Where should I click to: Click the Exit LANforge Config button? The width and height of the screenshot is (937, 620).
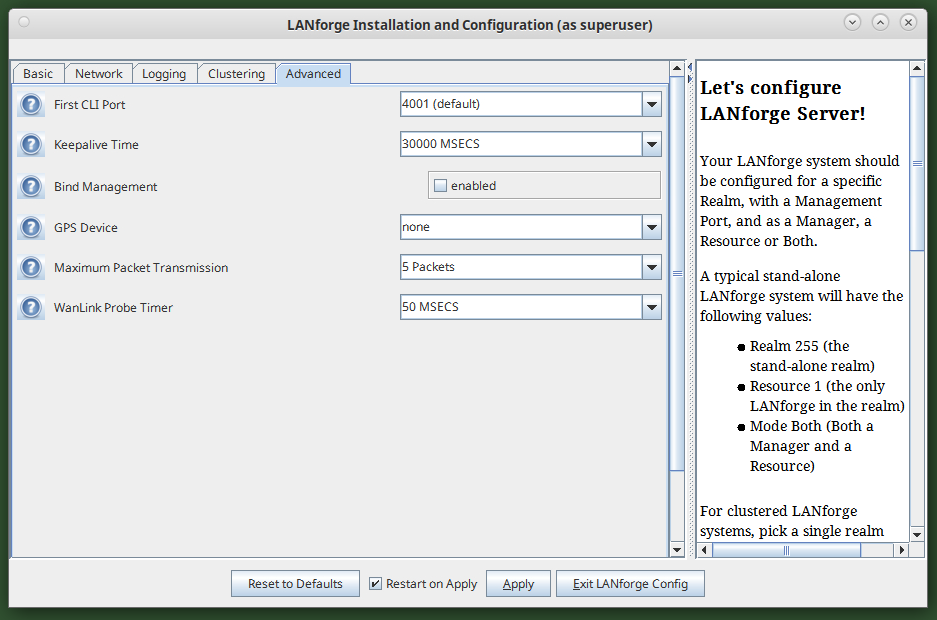pyautogui.click(x=630, y=584)
